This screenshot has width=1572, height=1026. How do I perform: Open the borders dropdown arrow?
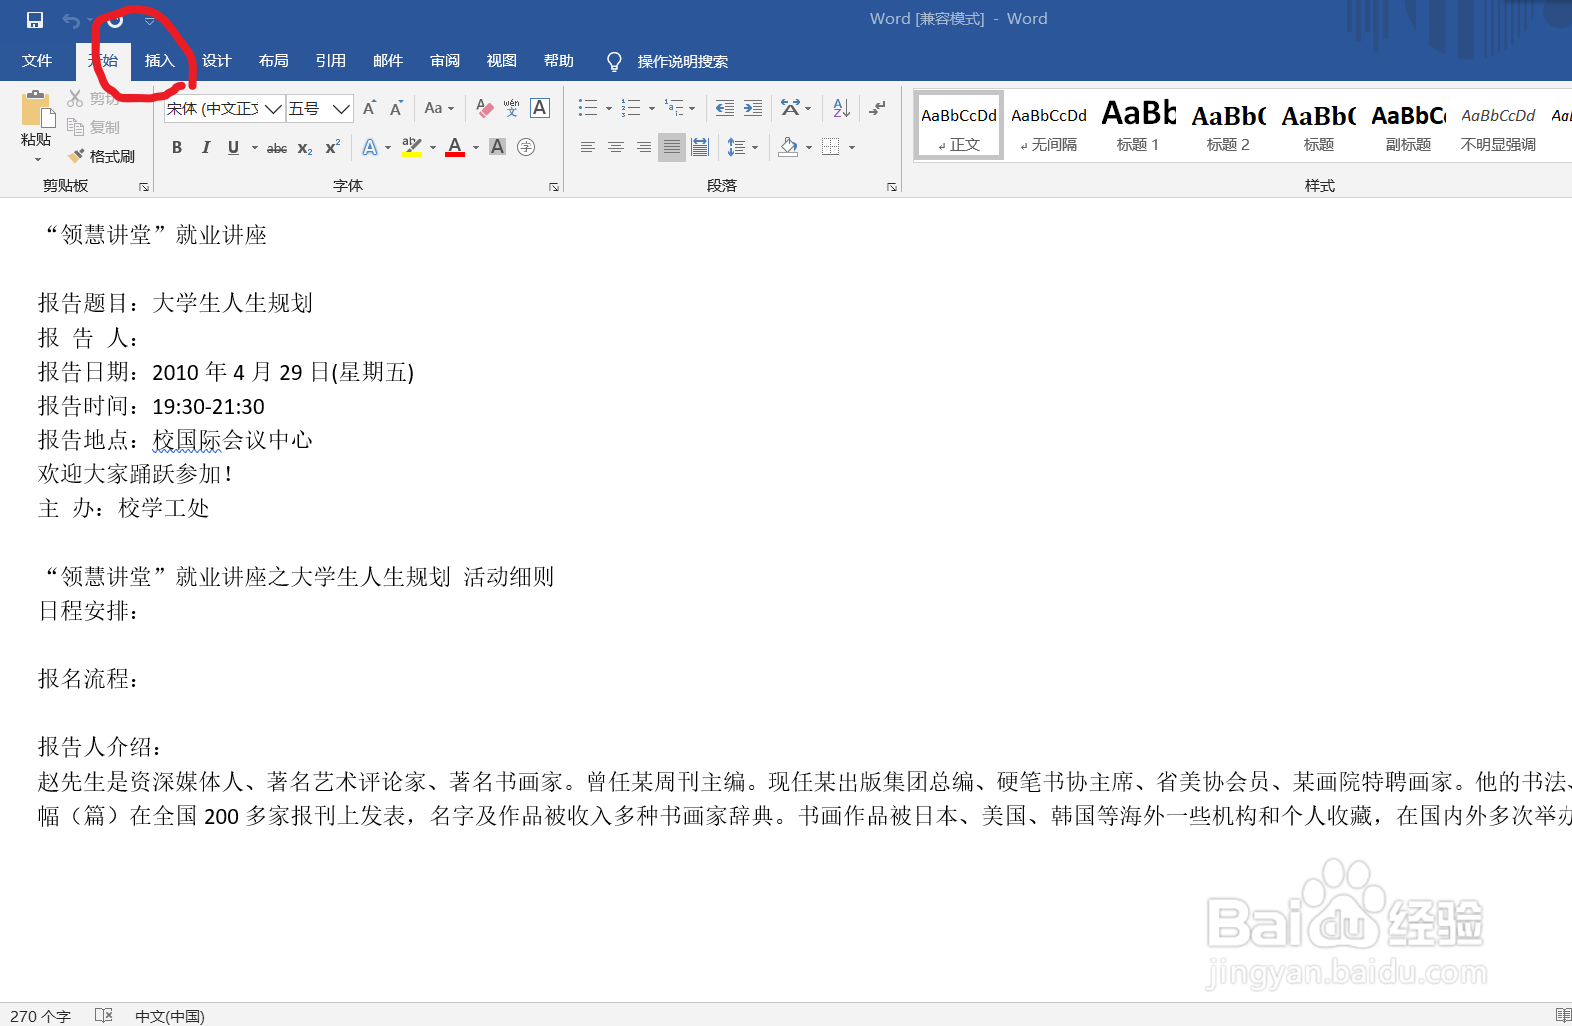click(x=852, y=147)
